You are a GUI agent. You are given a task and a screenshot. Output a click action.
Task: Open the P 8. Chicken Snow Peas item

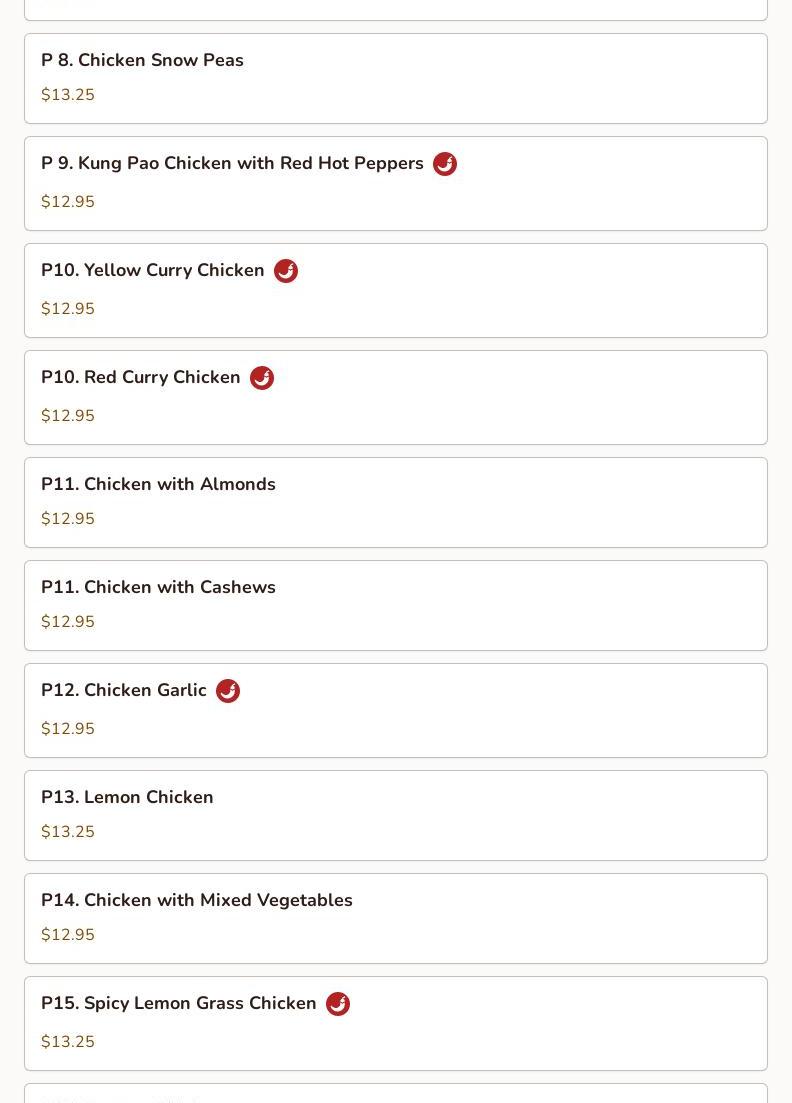pos(396,79)
